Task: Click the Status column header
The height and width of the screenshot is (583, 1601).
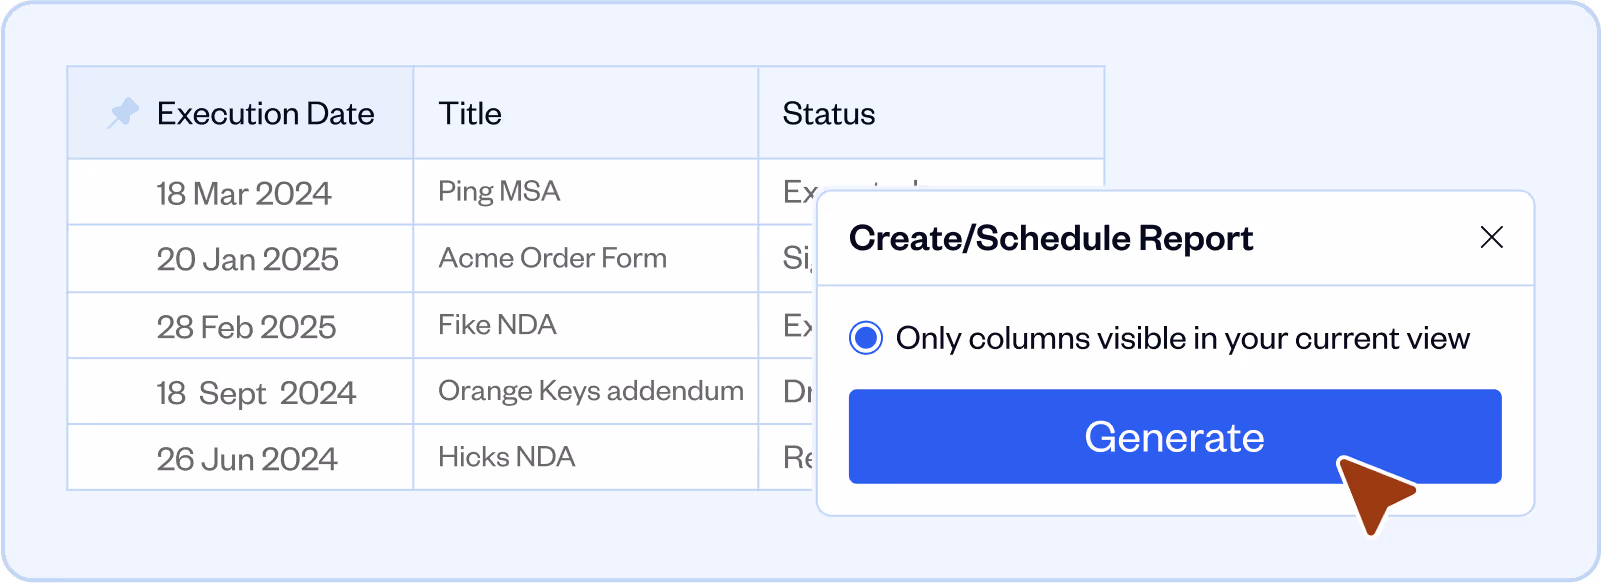Action: click(829, 114)
